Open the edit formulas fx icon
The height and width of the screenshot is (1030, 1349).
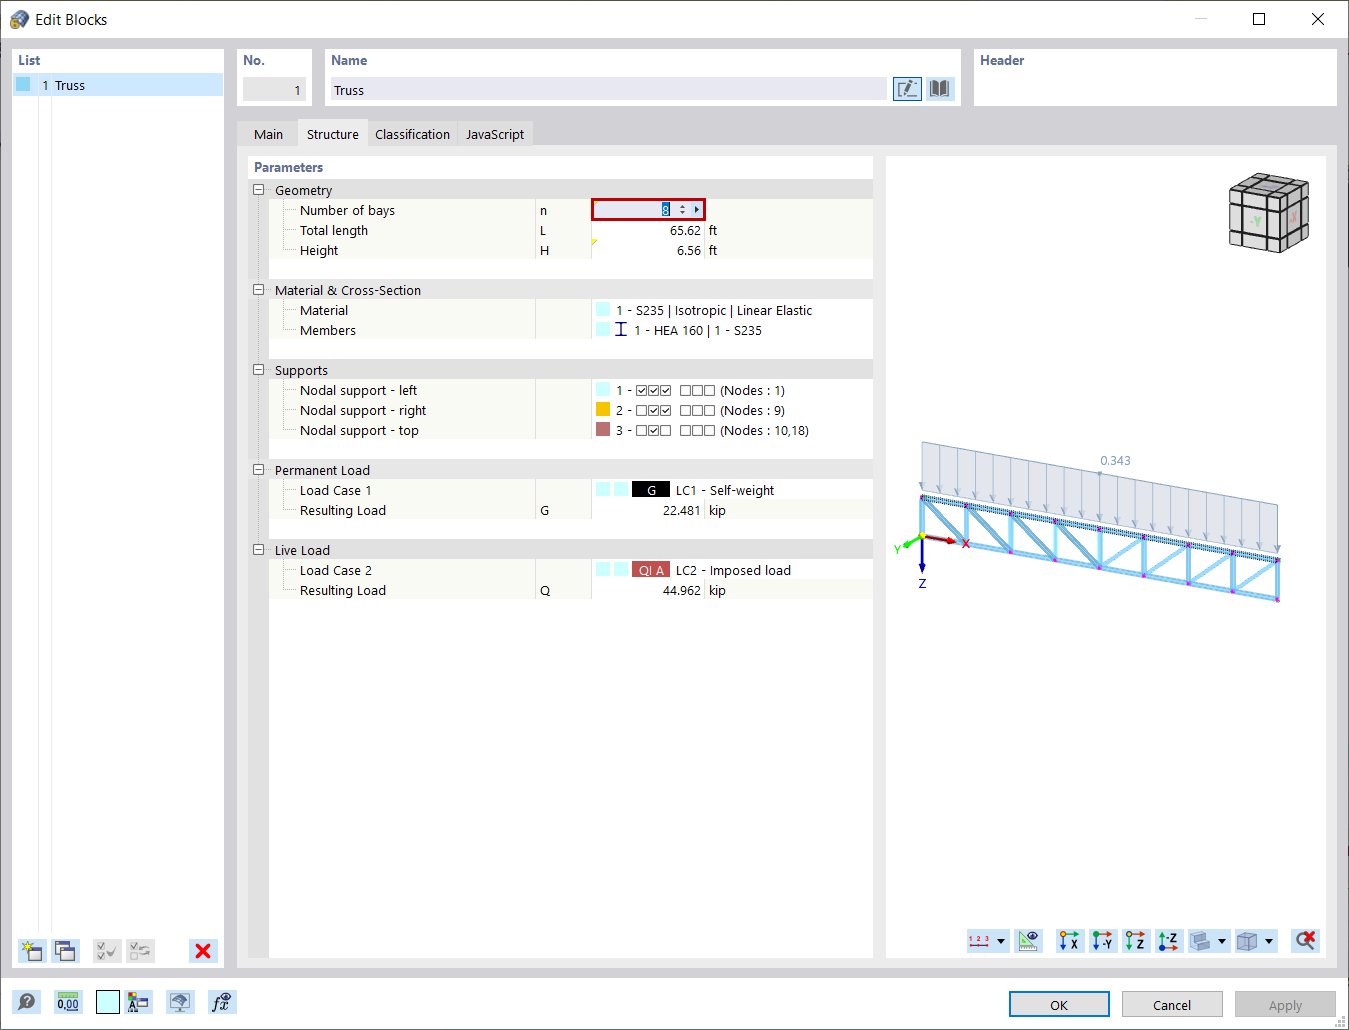(222, 1001)
